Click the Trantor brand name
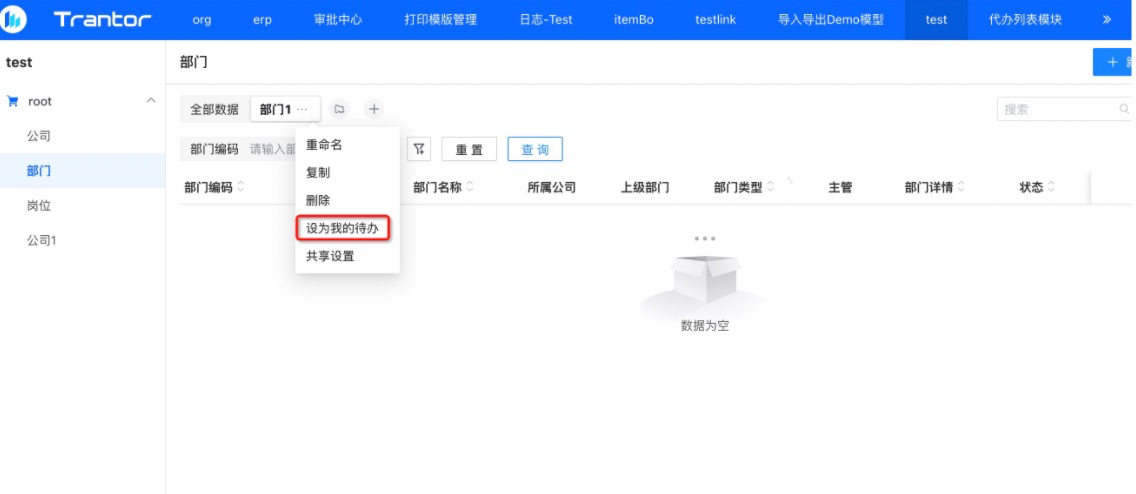 (x=102, y=20)
